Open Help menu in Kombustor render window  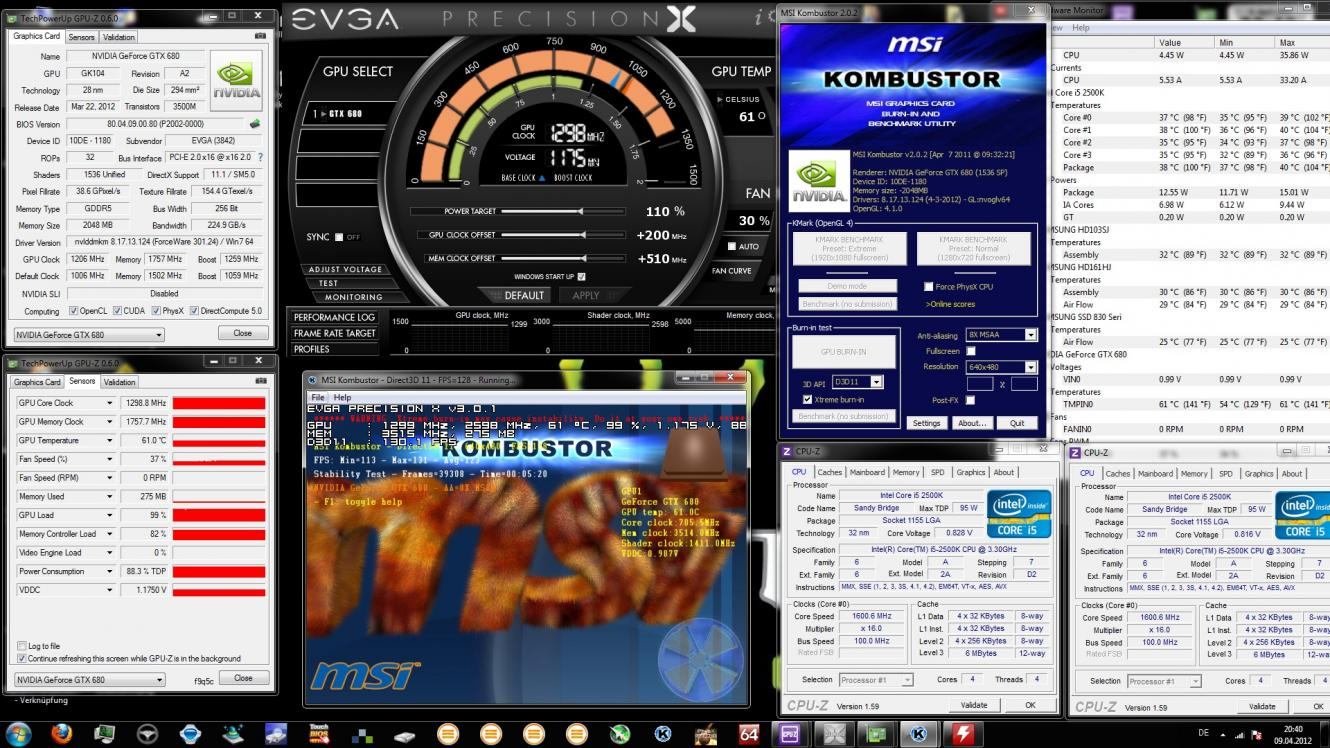click(342, 397)
